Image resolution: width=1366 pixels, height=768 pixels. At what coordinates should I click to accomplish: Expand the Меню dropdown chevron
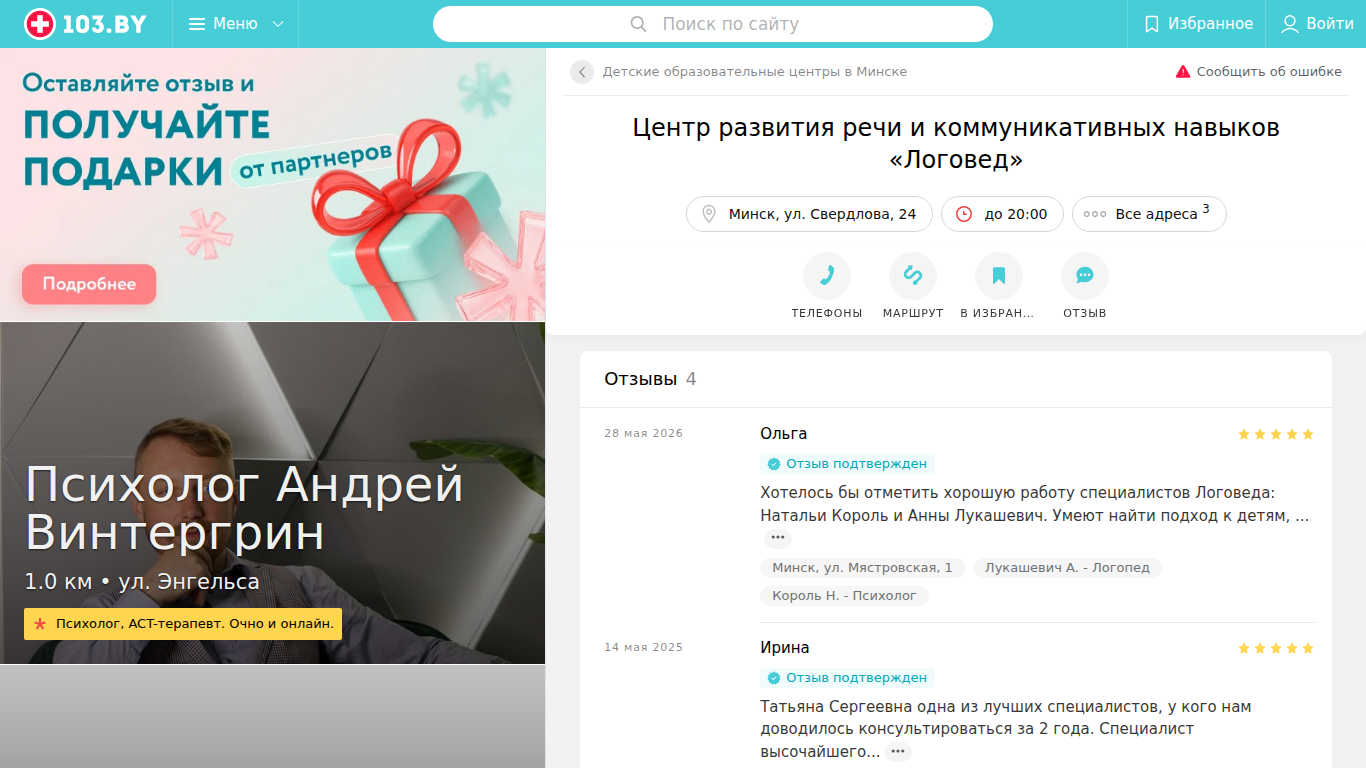tap(278, 24)
